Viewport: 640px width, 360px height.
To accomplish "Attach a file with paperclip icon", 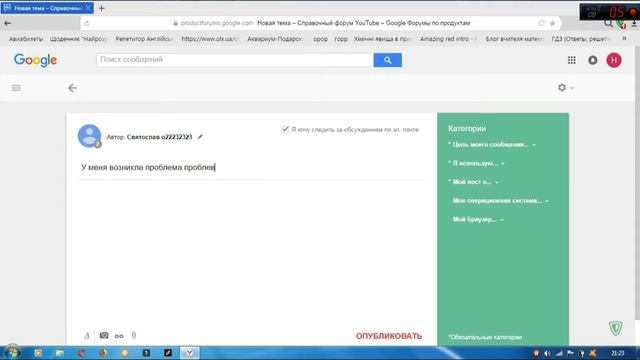I will (134, 336).
